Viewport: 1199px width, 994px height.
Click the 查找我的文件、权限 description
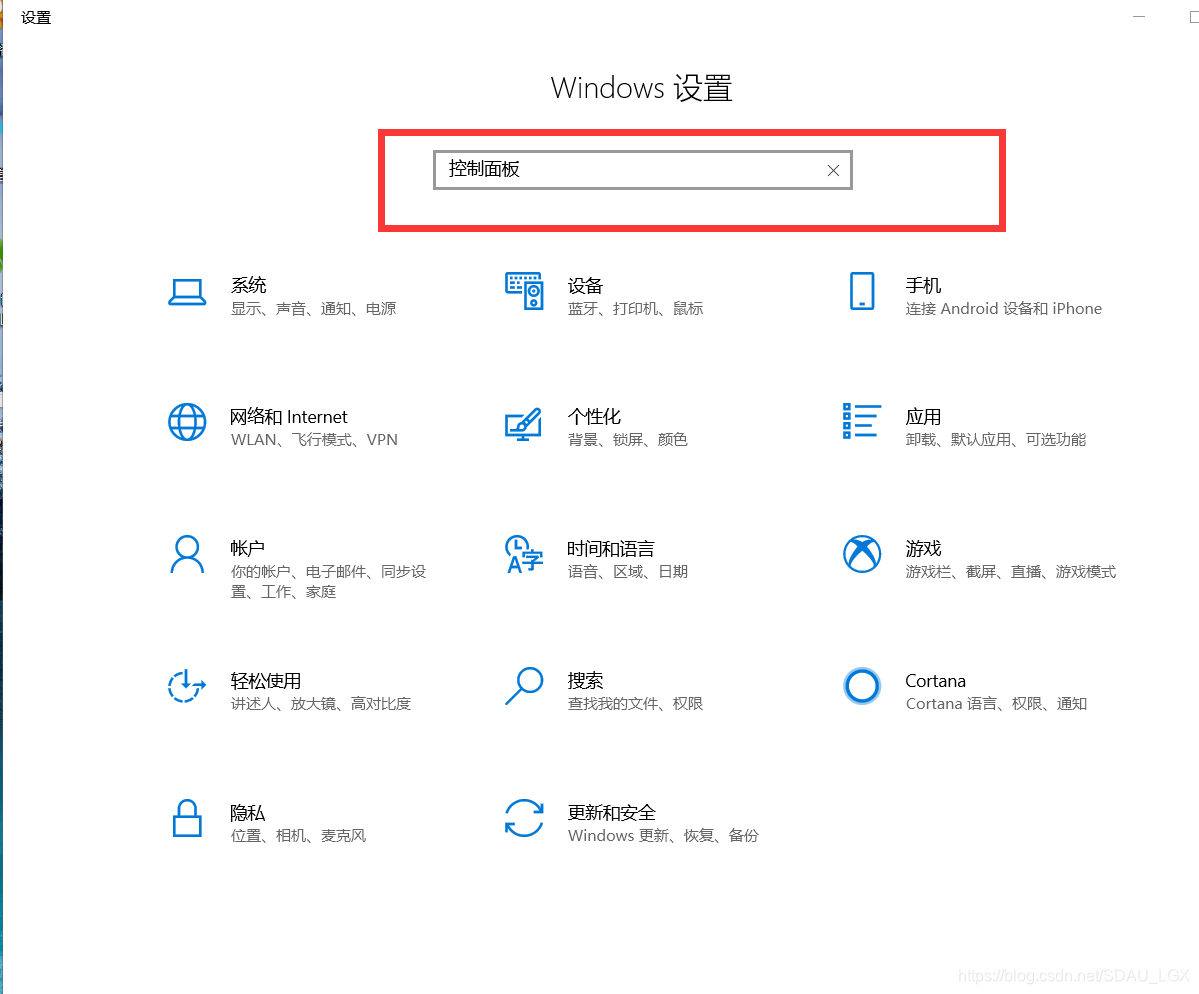click(635, 703)
